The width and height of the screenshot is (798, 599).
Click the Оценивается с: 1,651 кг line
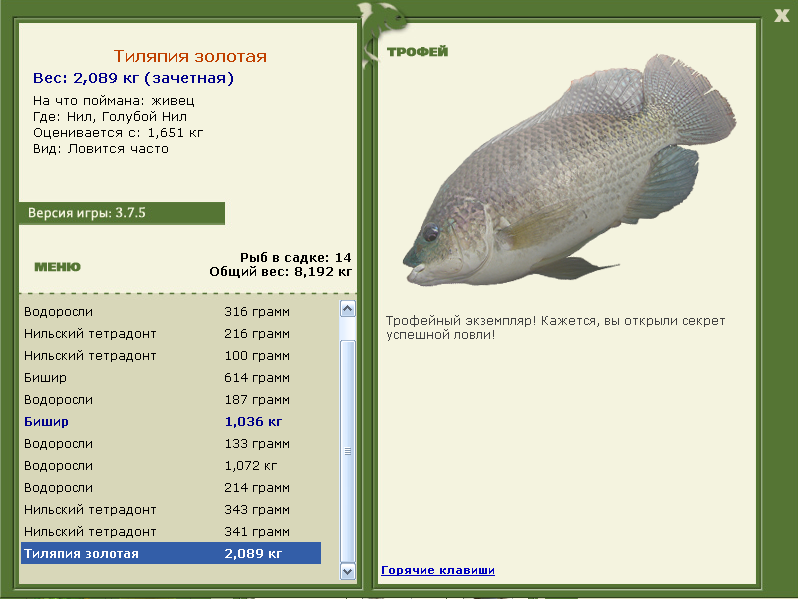(118, 133)
